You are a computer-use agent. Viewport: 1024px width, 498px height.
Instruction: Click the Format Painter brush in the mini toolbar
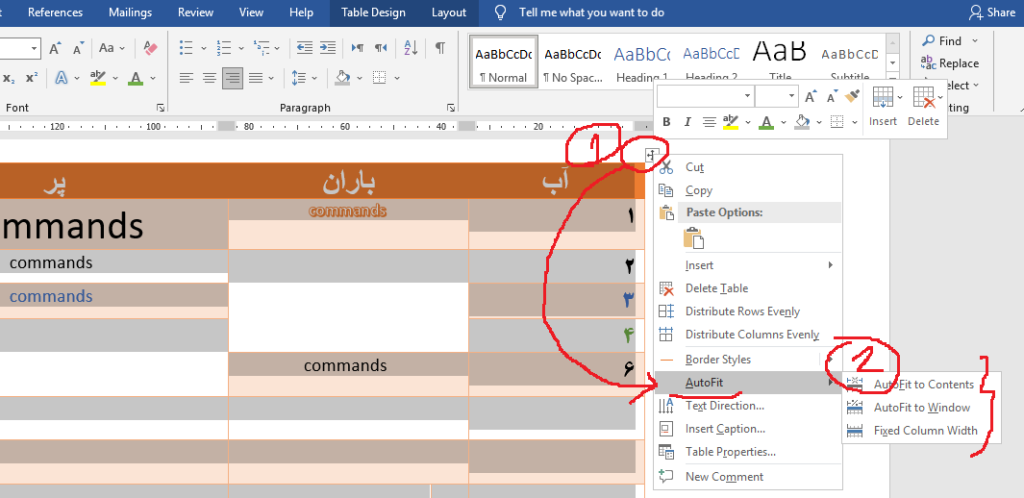point(852,96)
